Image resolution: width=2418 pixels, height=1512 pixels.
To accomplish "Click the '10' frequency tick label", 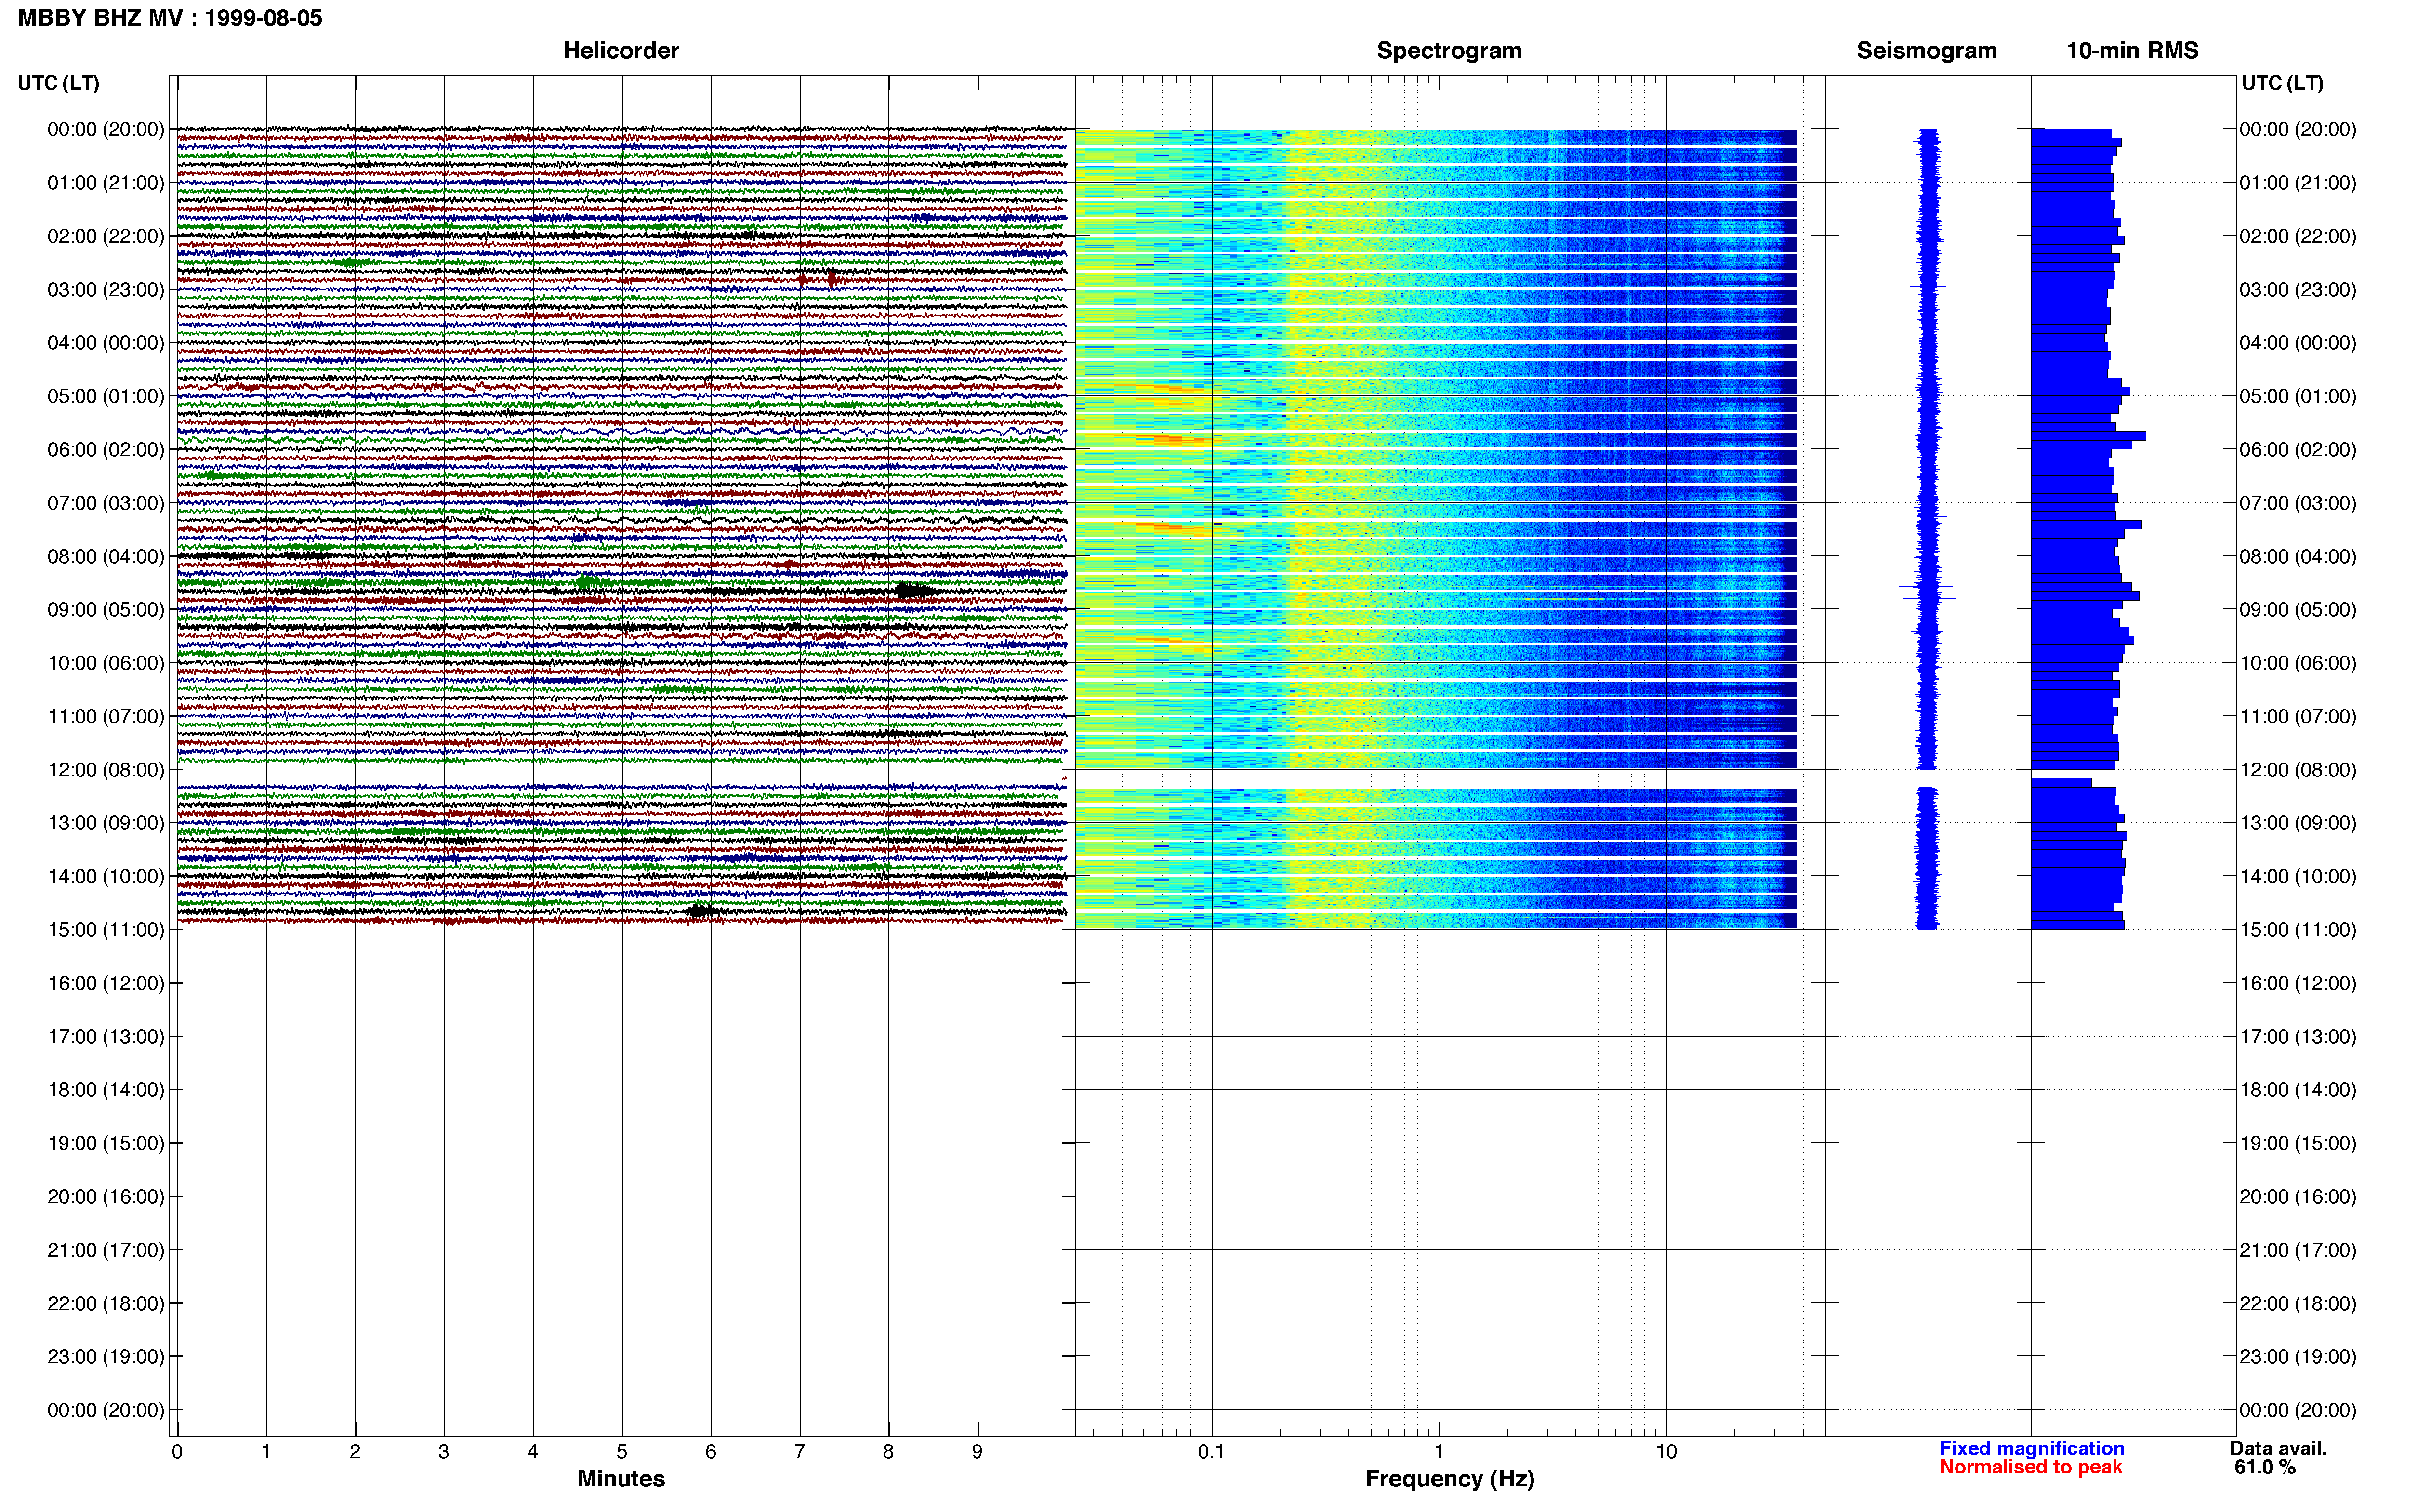I will pyautogui.click(x=1666, y=1452).
